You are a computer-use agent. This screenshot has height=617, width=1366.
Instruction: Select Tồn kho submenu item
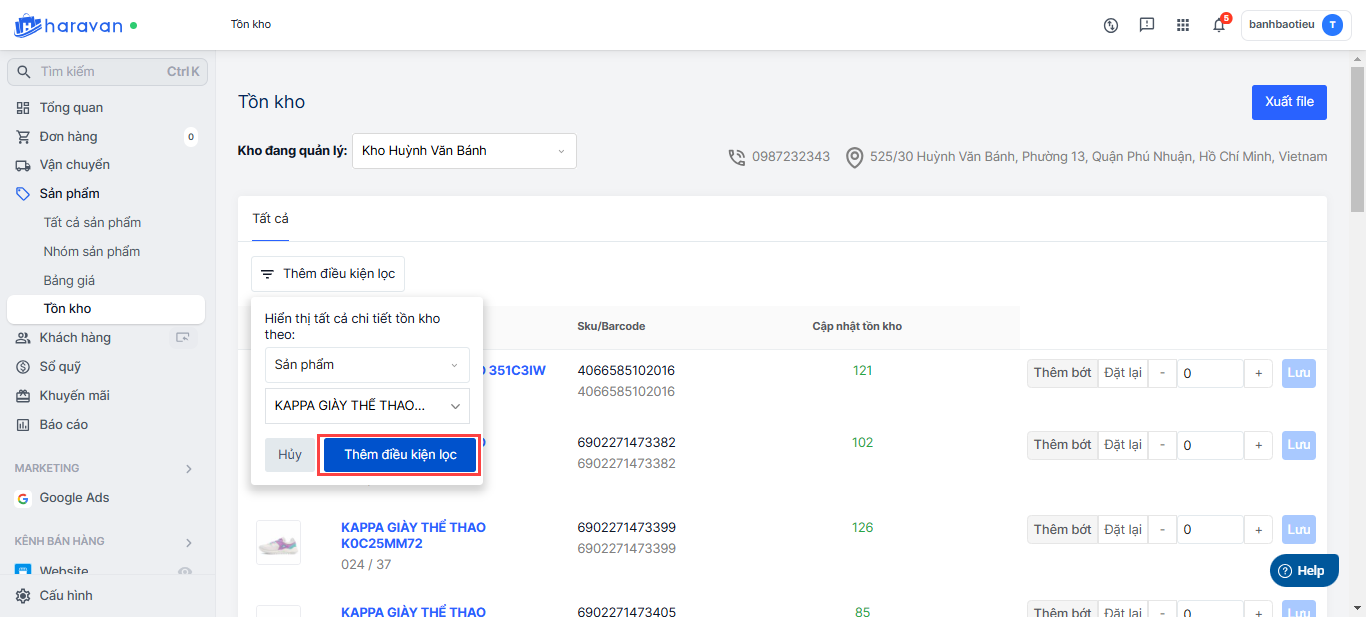pos(106,309)
